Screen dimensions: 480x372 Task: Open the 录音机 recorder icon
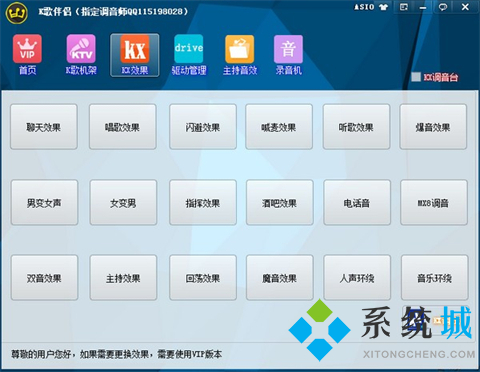(288, 55)
